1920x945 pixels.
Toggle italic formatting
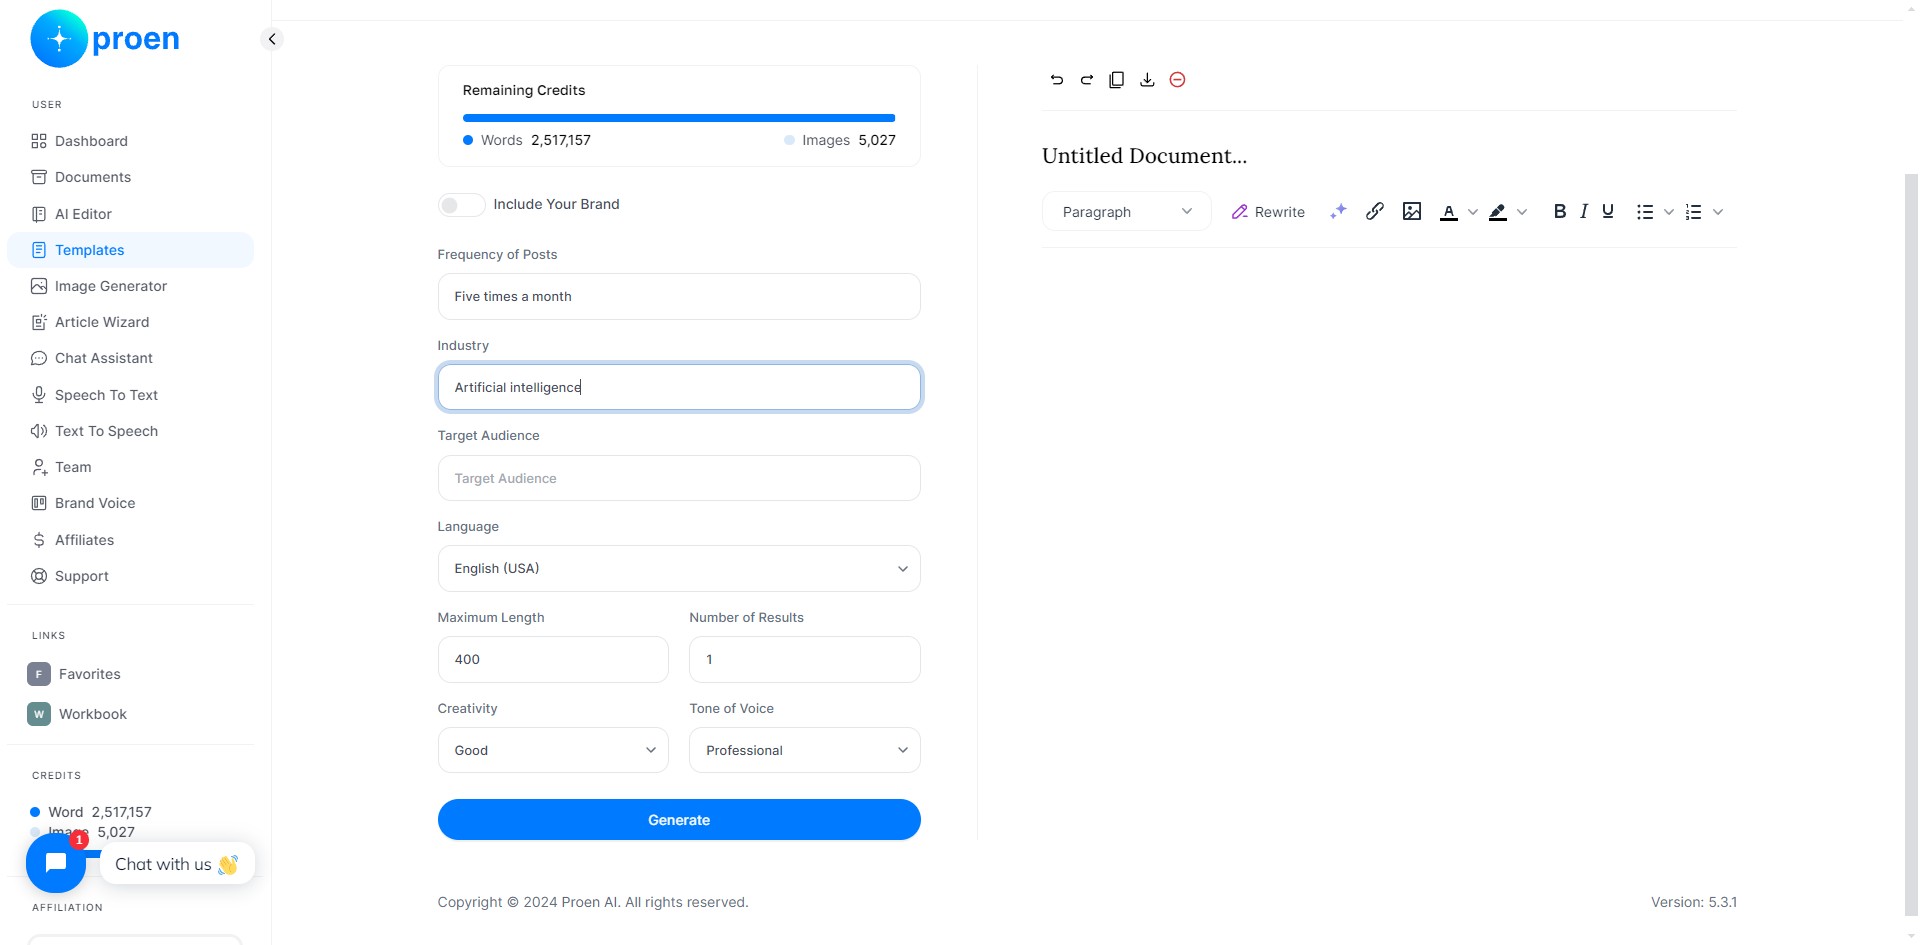[x=1584, y=211]
